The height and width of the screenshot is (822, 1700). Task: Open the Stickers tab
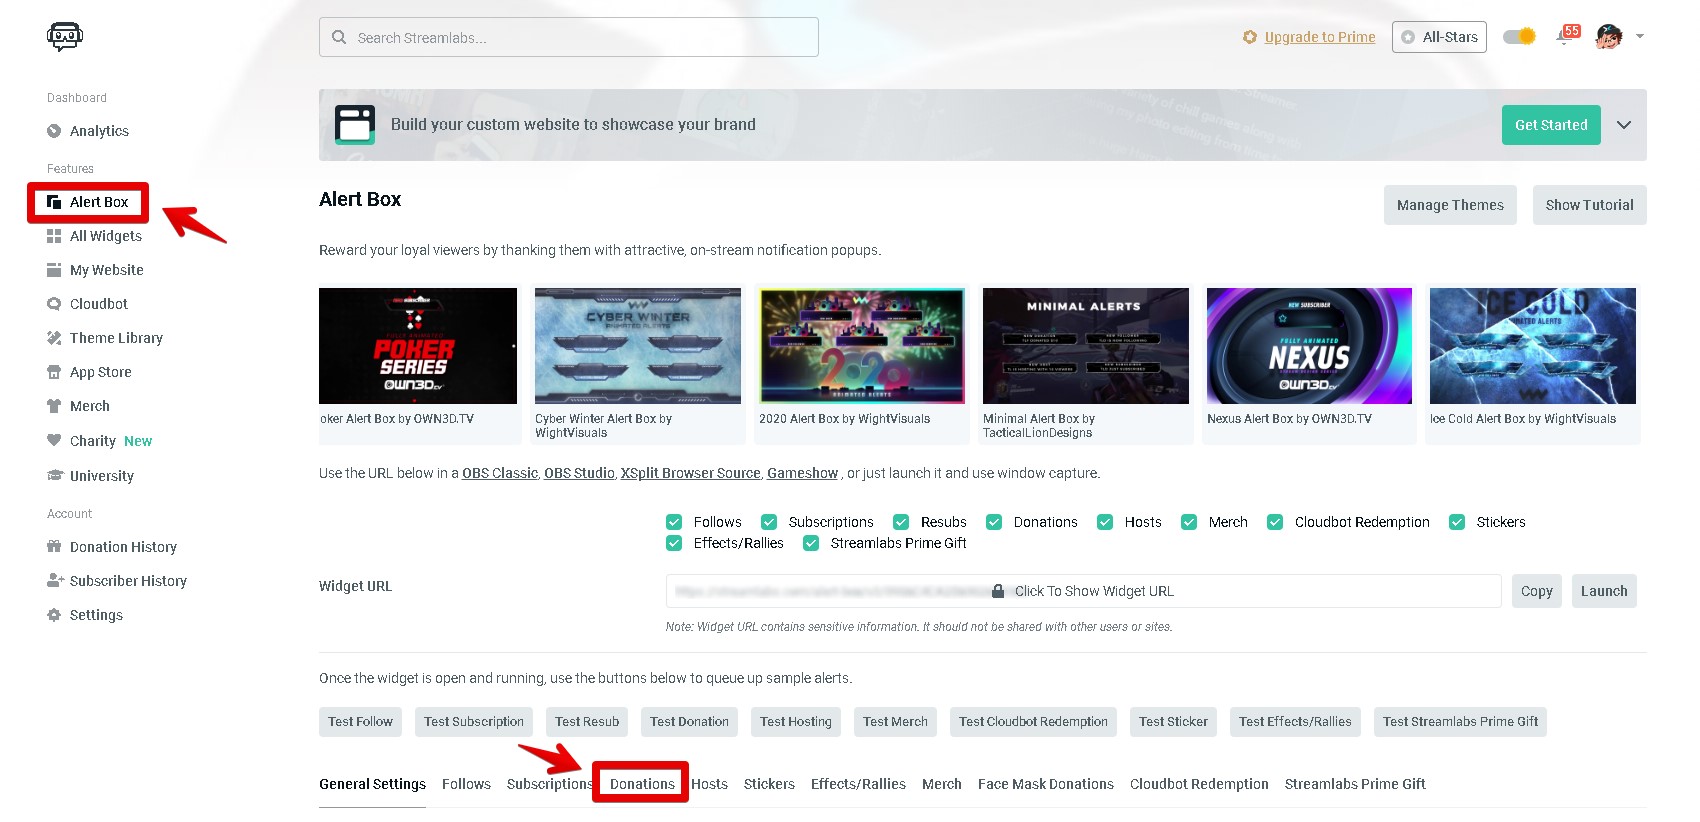pyautogui.click(x=769, y=784)
